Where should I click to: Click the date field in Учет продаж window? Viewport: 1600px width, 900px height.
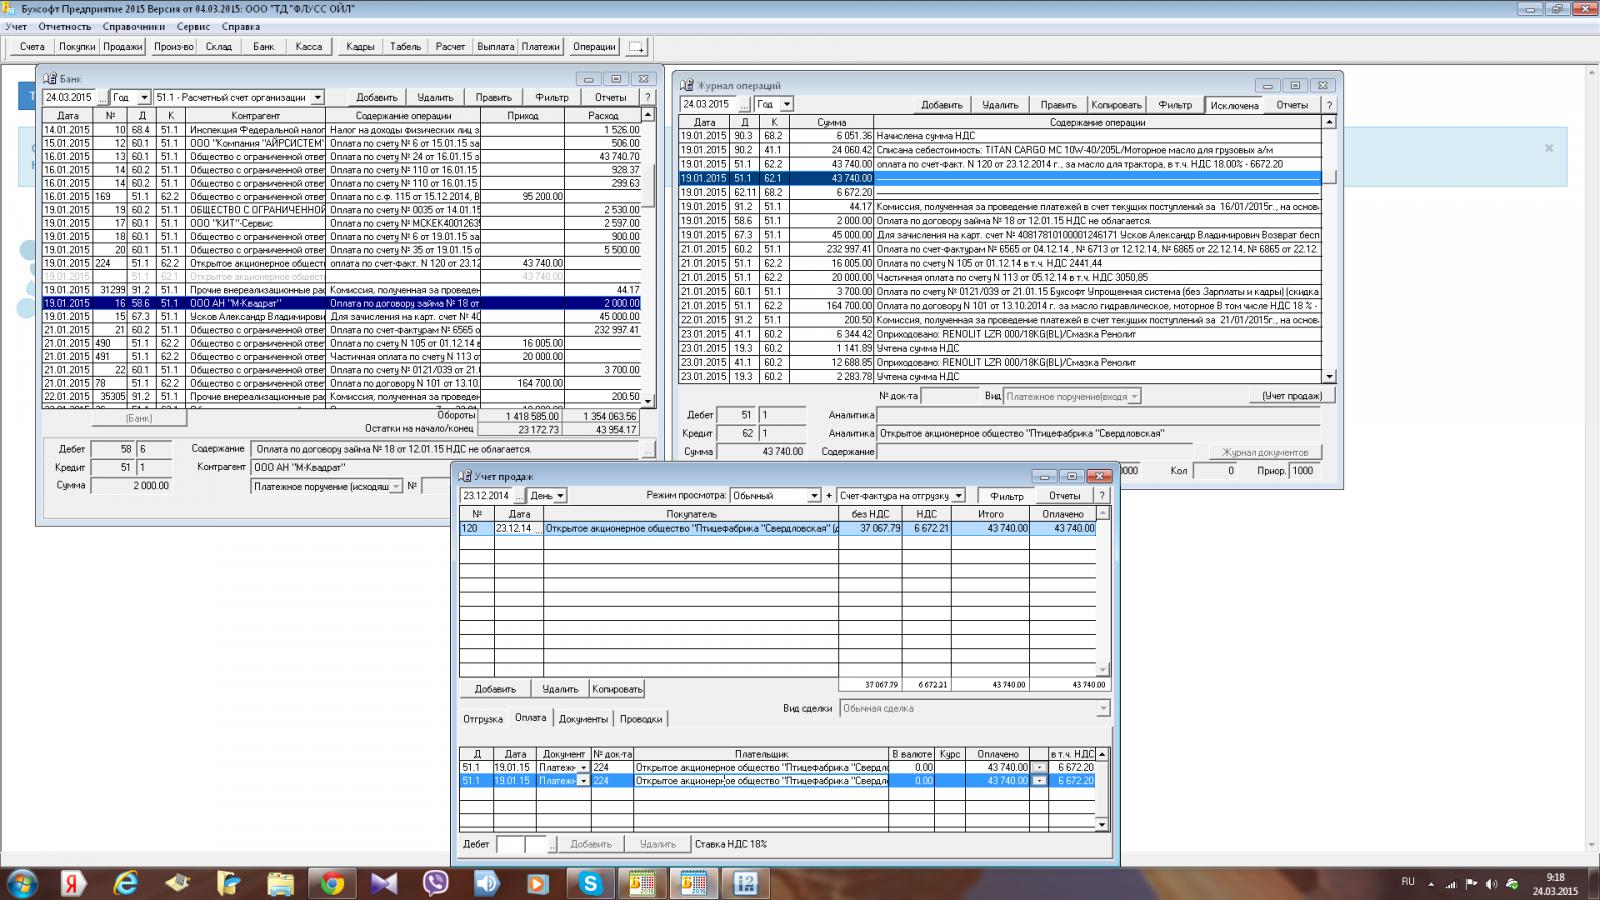[486, 496]
